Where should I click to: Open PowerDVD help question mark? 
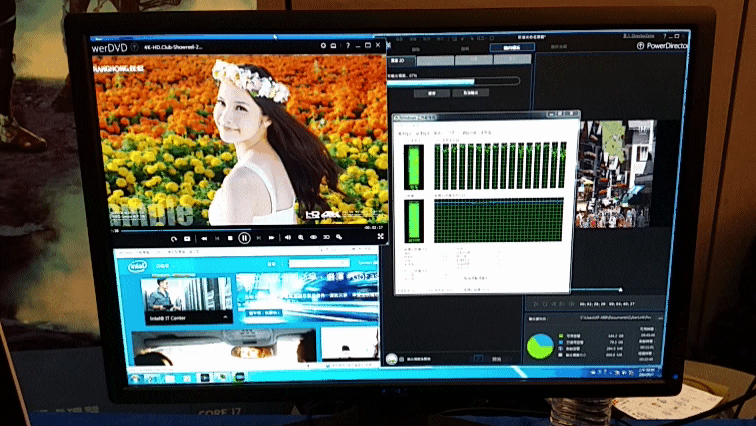347,45
